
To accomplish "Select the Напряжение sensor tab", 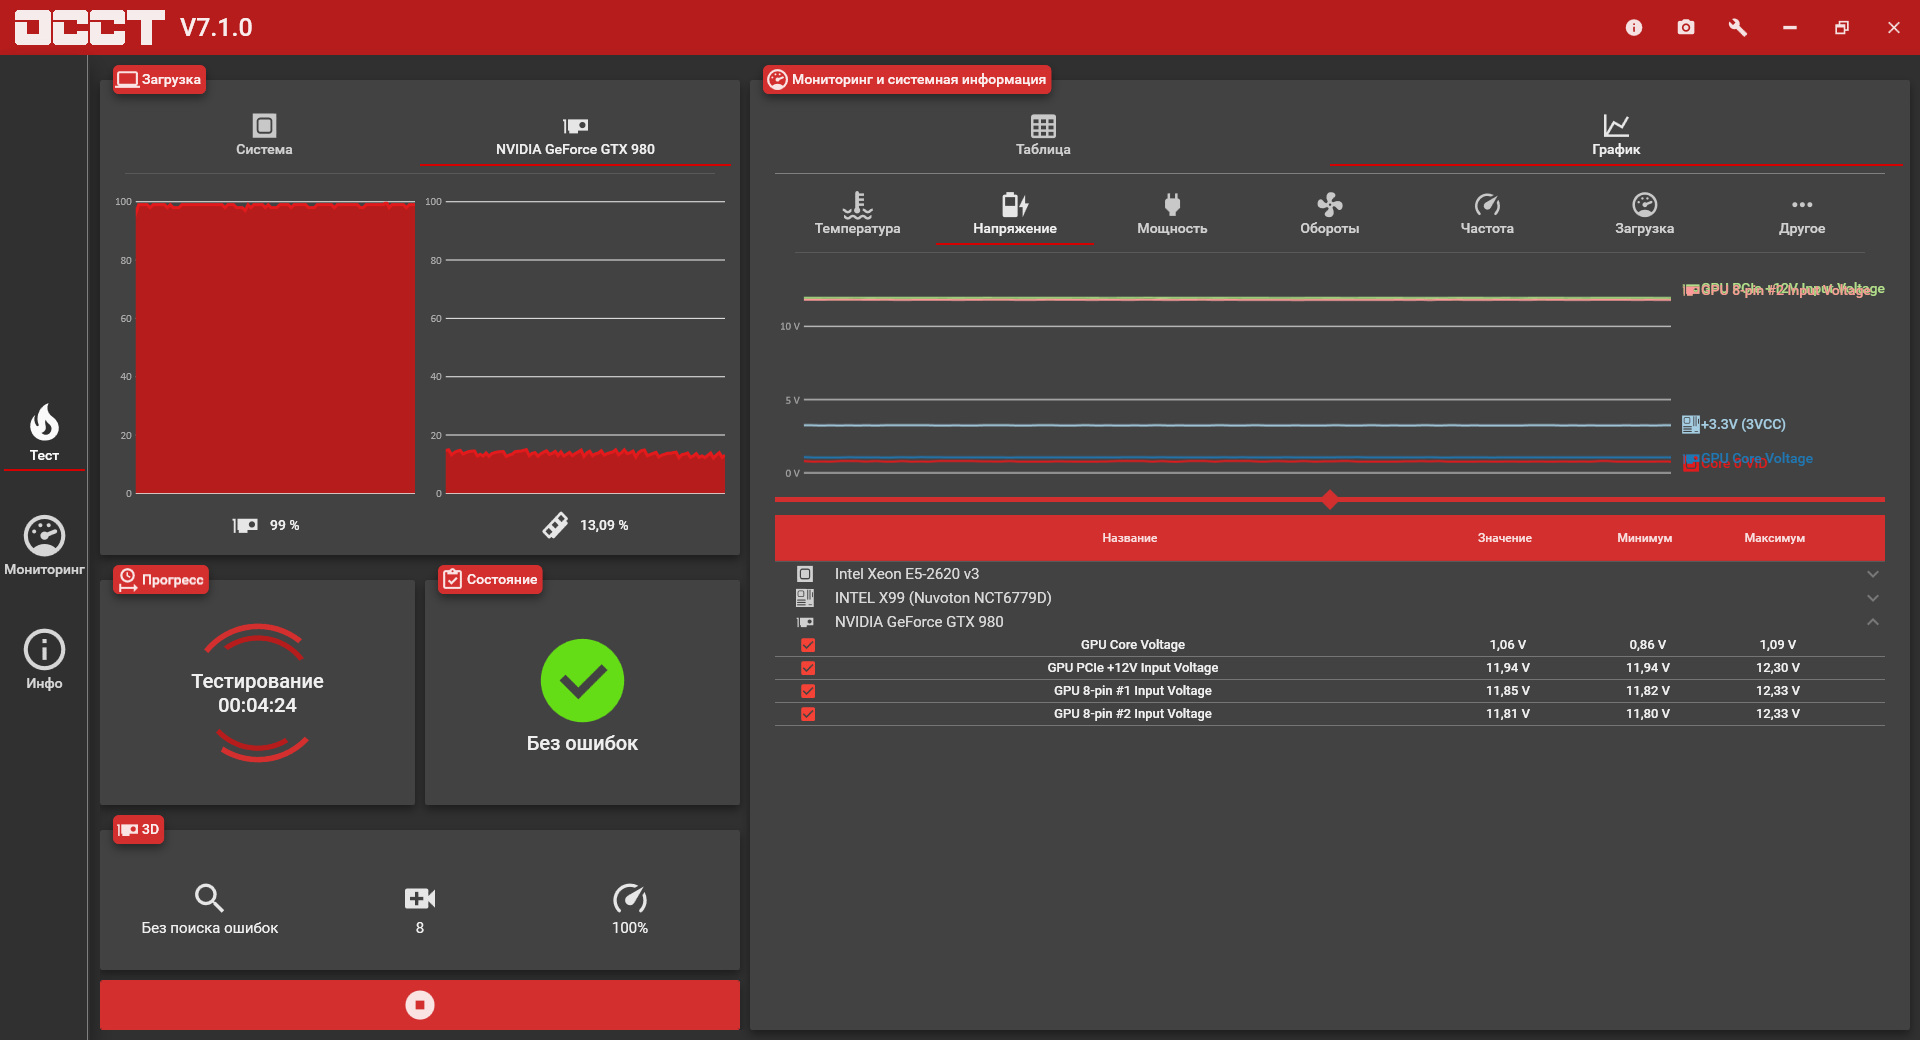I will pos(1015,214).
